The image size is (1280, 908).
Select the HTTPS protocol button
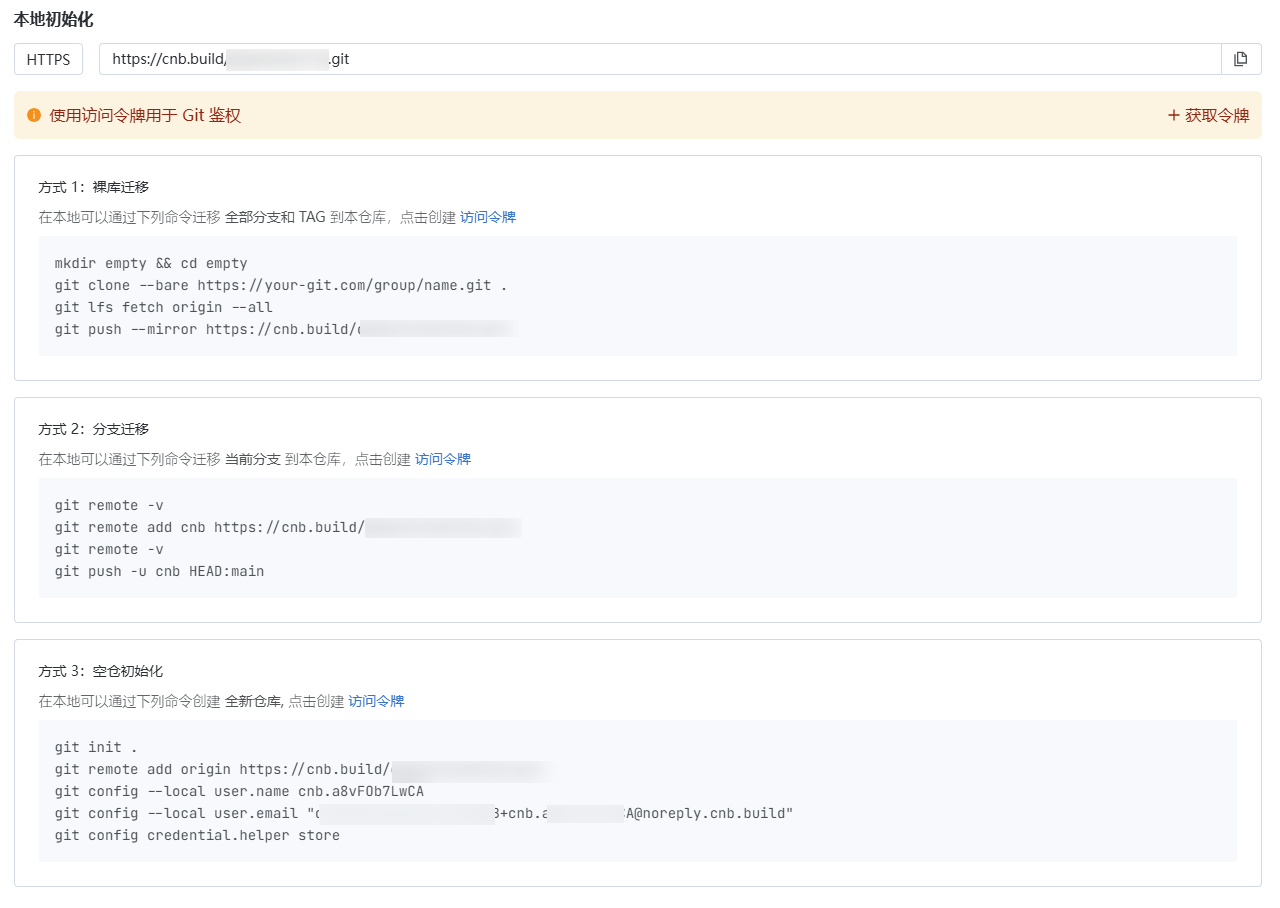pos(48,59)
